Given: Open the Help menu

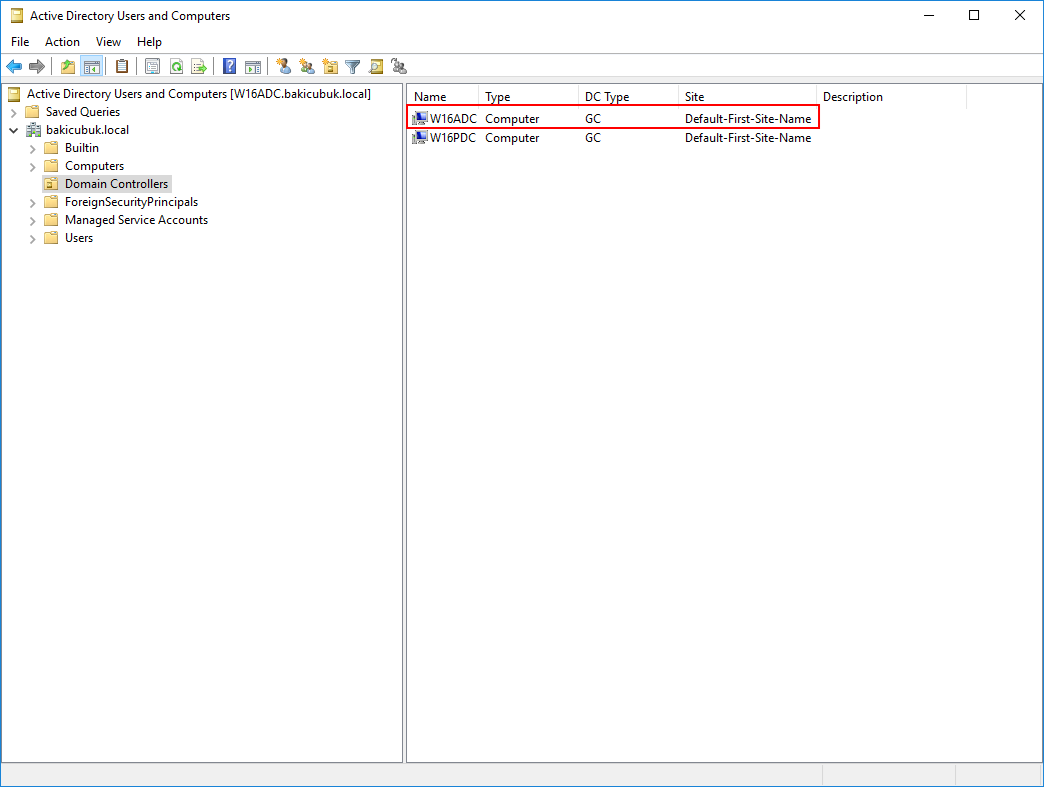Looking at the screenshot, I should point(149,41).
